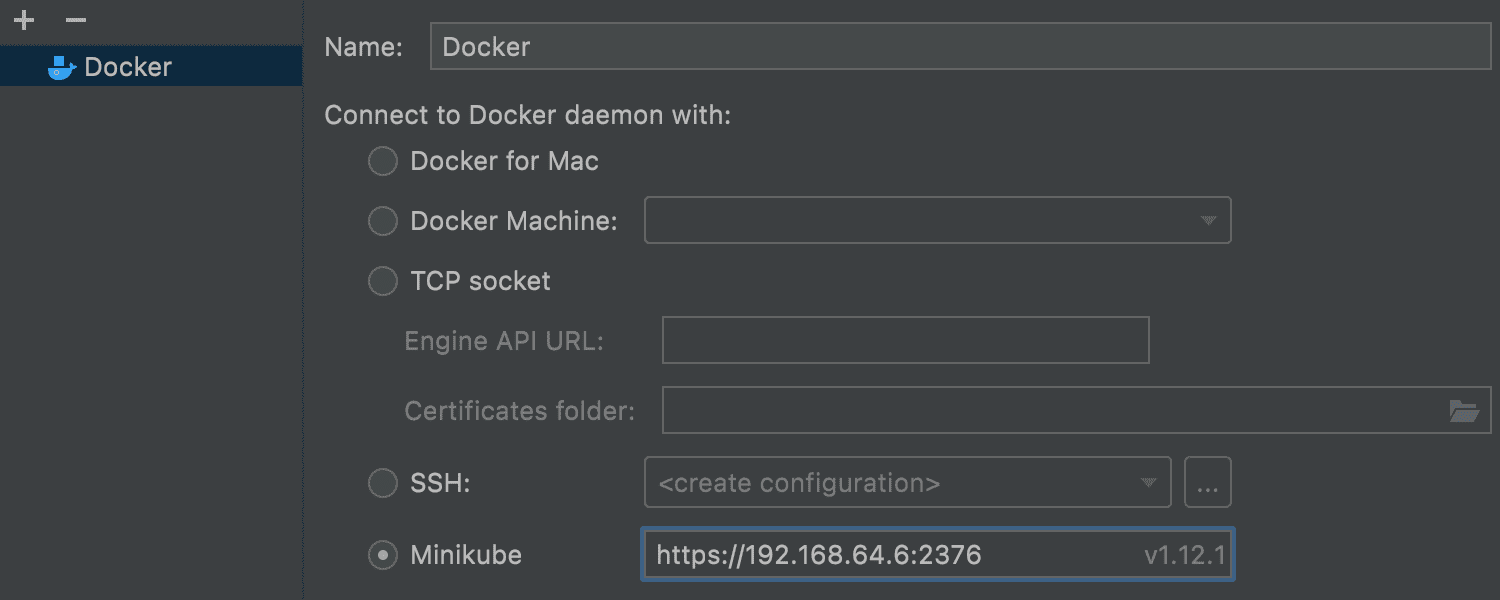The height and width of the screenshot is (600, 1500).
Task: Select the Docker Machine radio button
Action: pos(383,221)
